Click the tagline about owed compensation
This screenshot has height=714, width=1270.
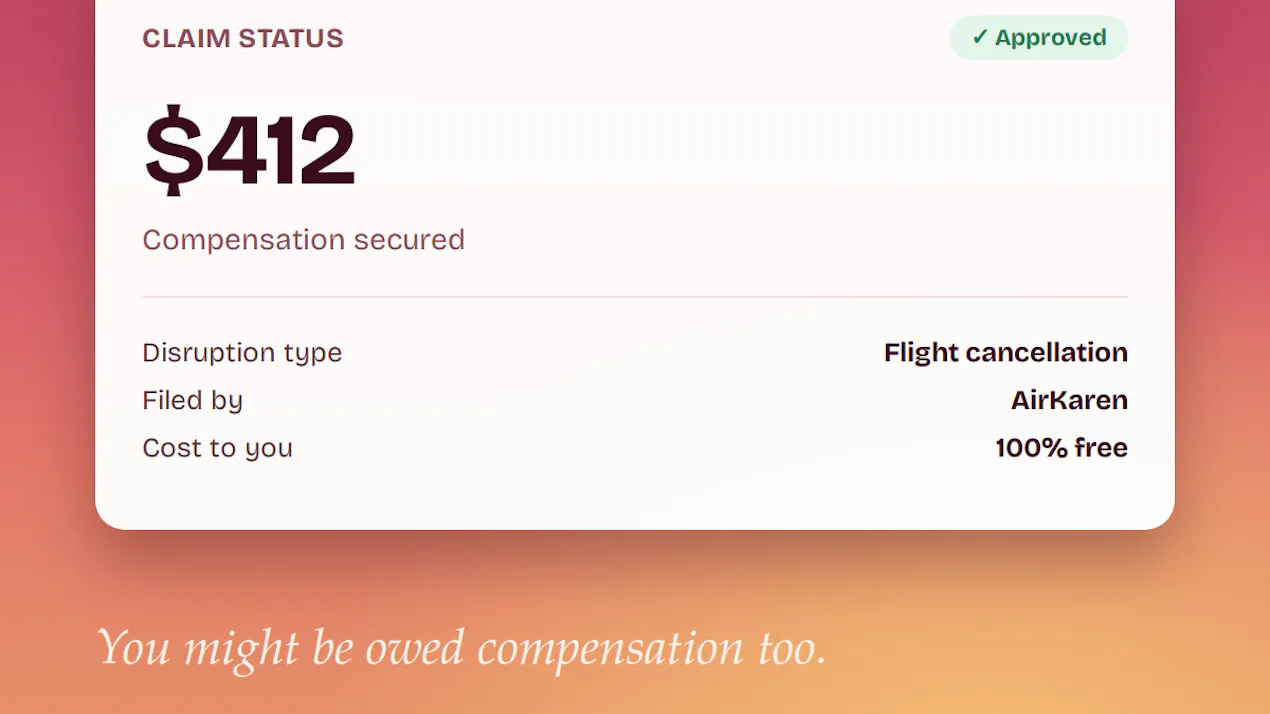click(462, 648)
